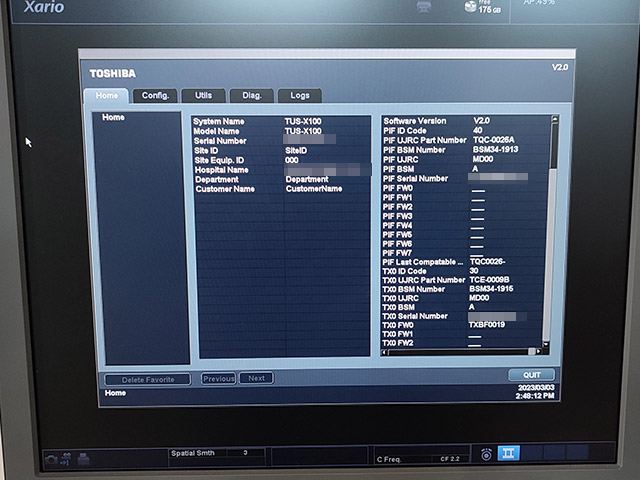Select the TX0 FW2 row

(x=462, y=343)
